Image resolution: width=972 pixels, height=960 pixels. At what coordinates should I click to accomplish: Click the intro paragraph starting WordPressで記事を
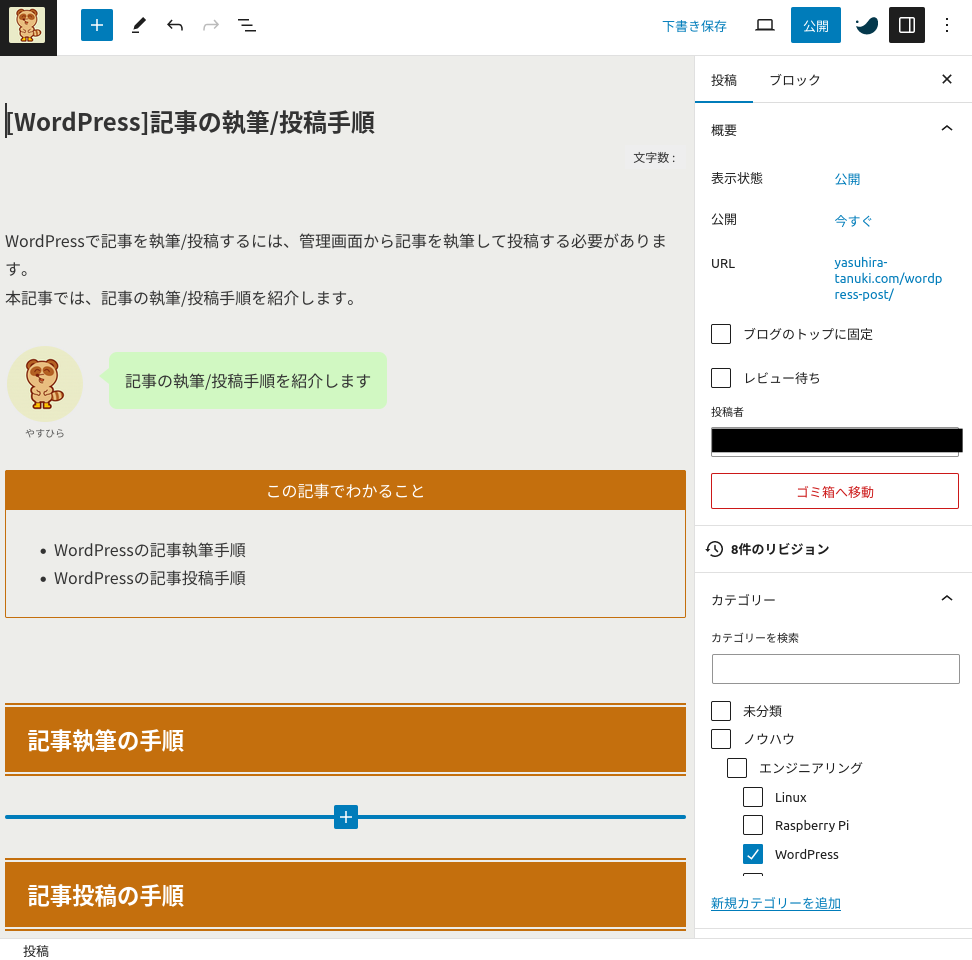pyautogui.click(x=336, y=255)
